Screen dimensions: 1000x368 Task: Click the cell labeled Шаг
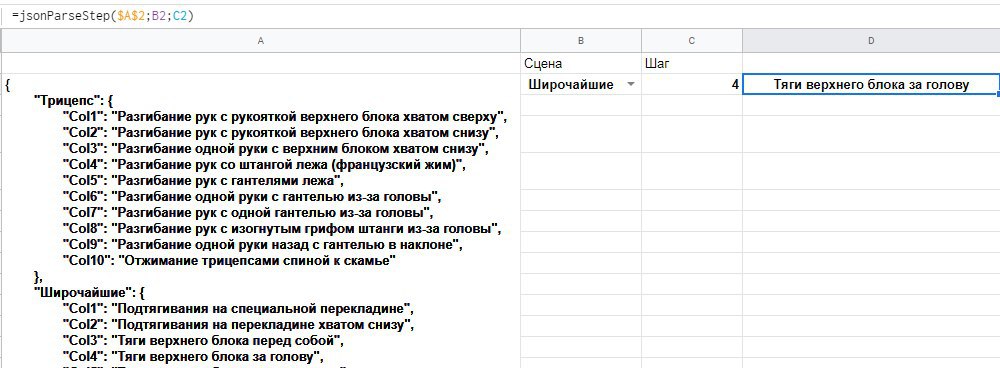point(692,63)
